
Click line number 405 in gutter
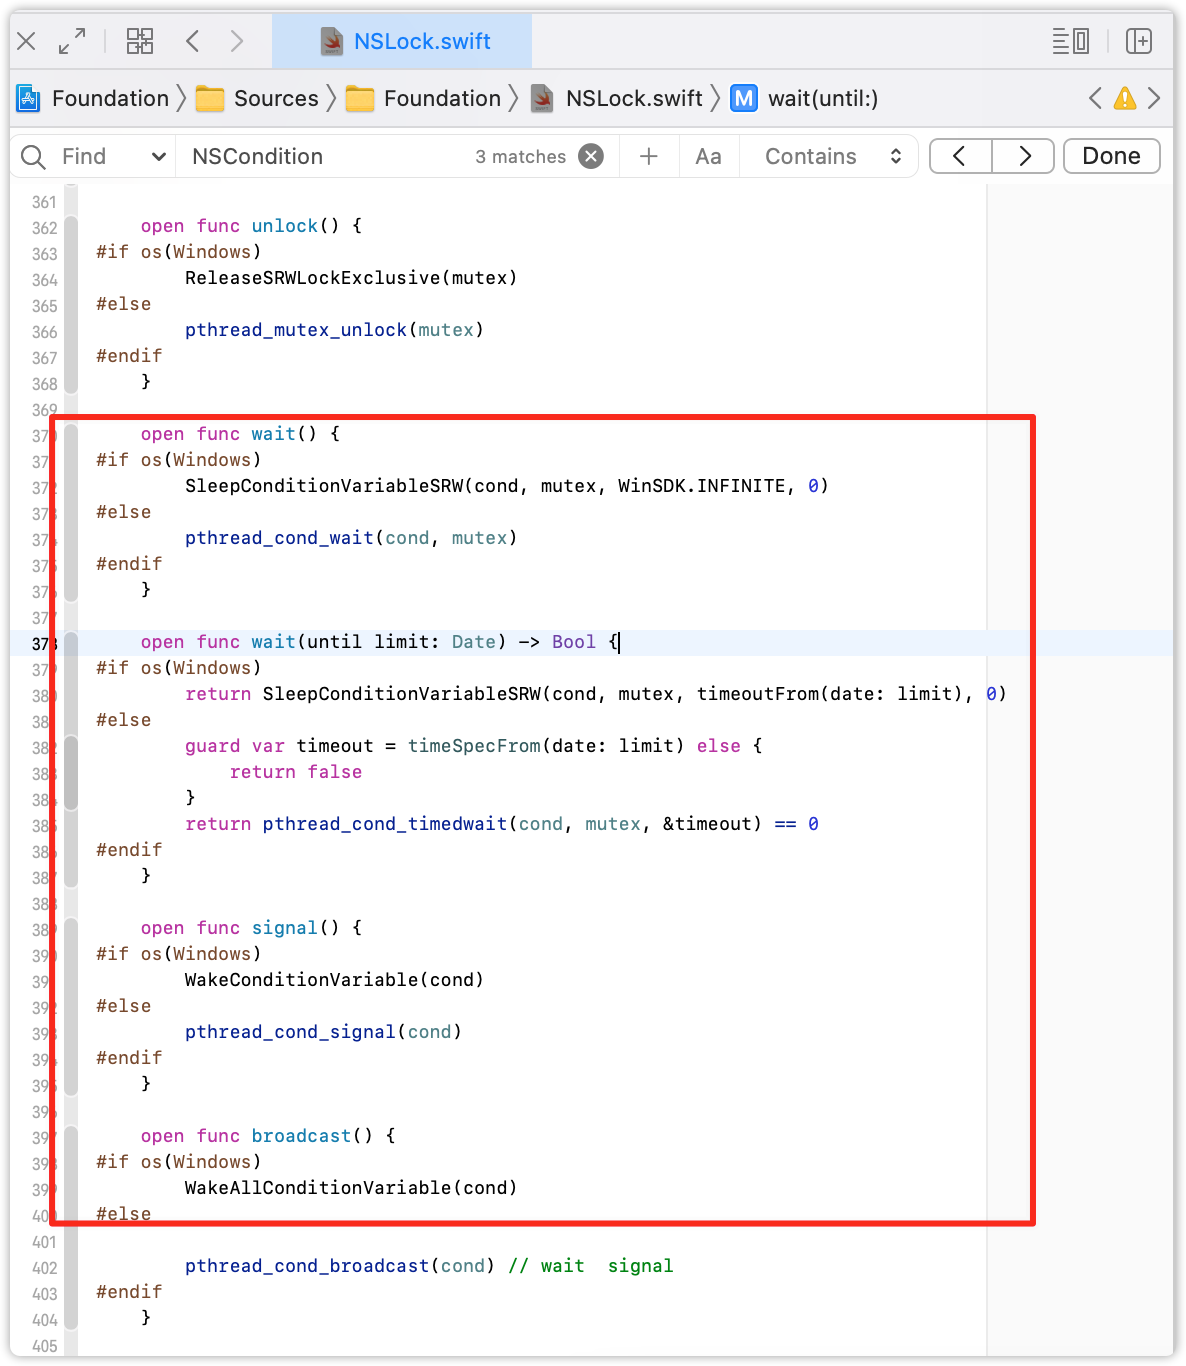(x=44, y=1346)
